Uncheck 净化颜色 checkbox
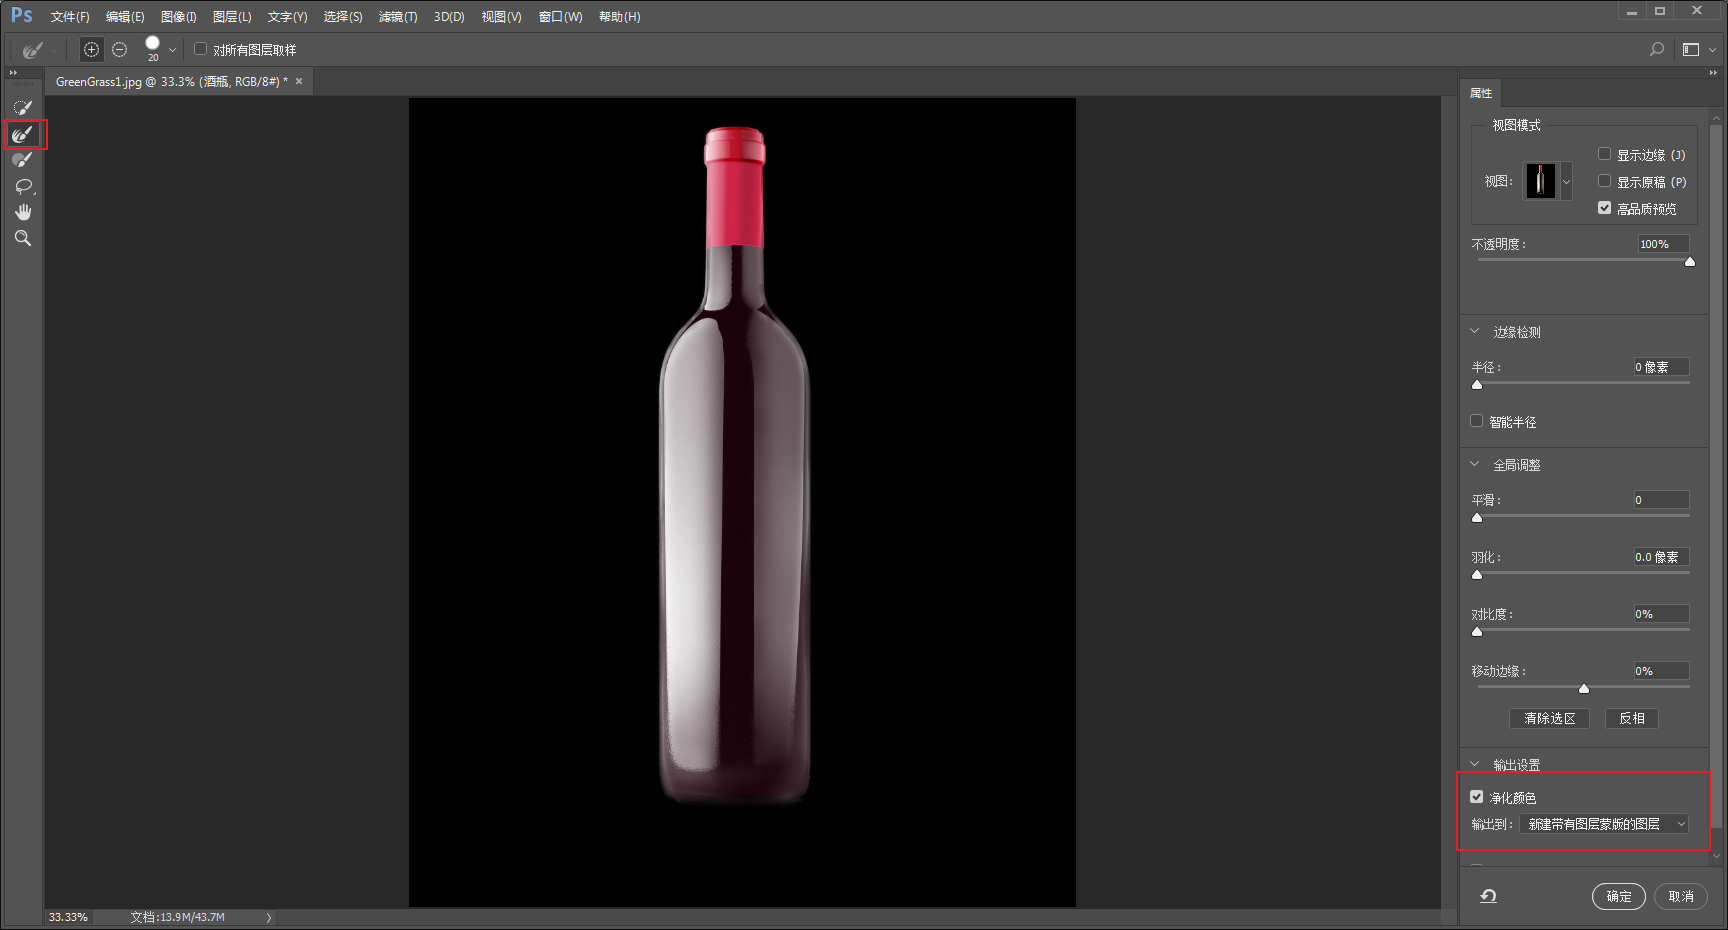The width and height of the screenshot is (1728, 930). [1476, 797]
